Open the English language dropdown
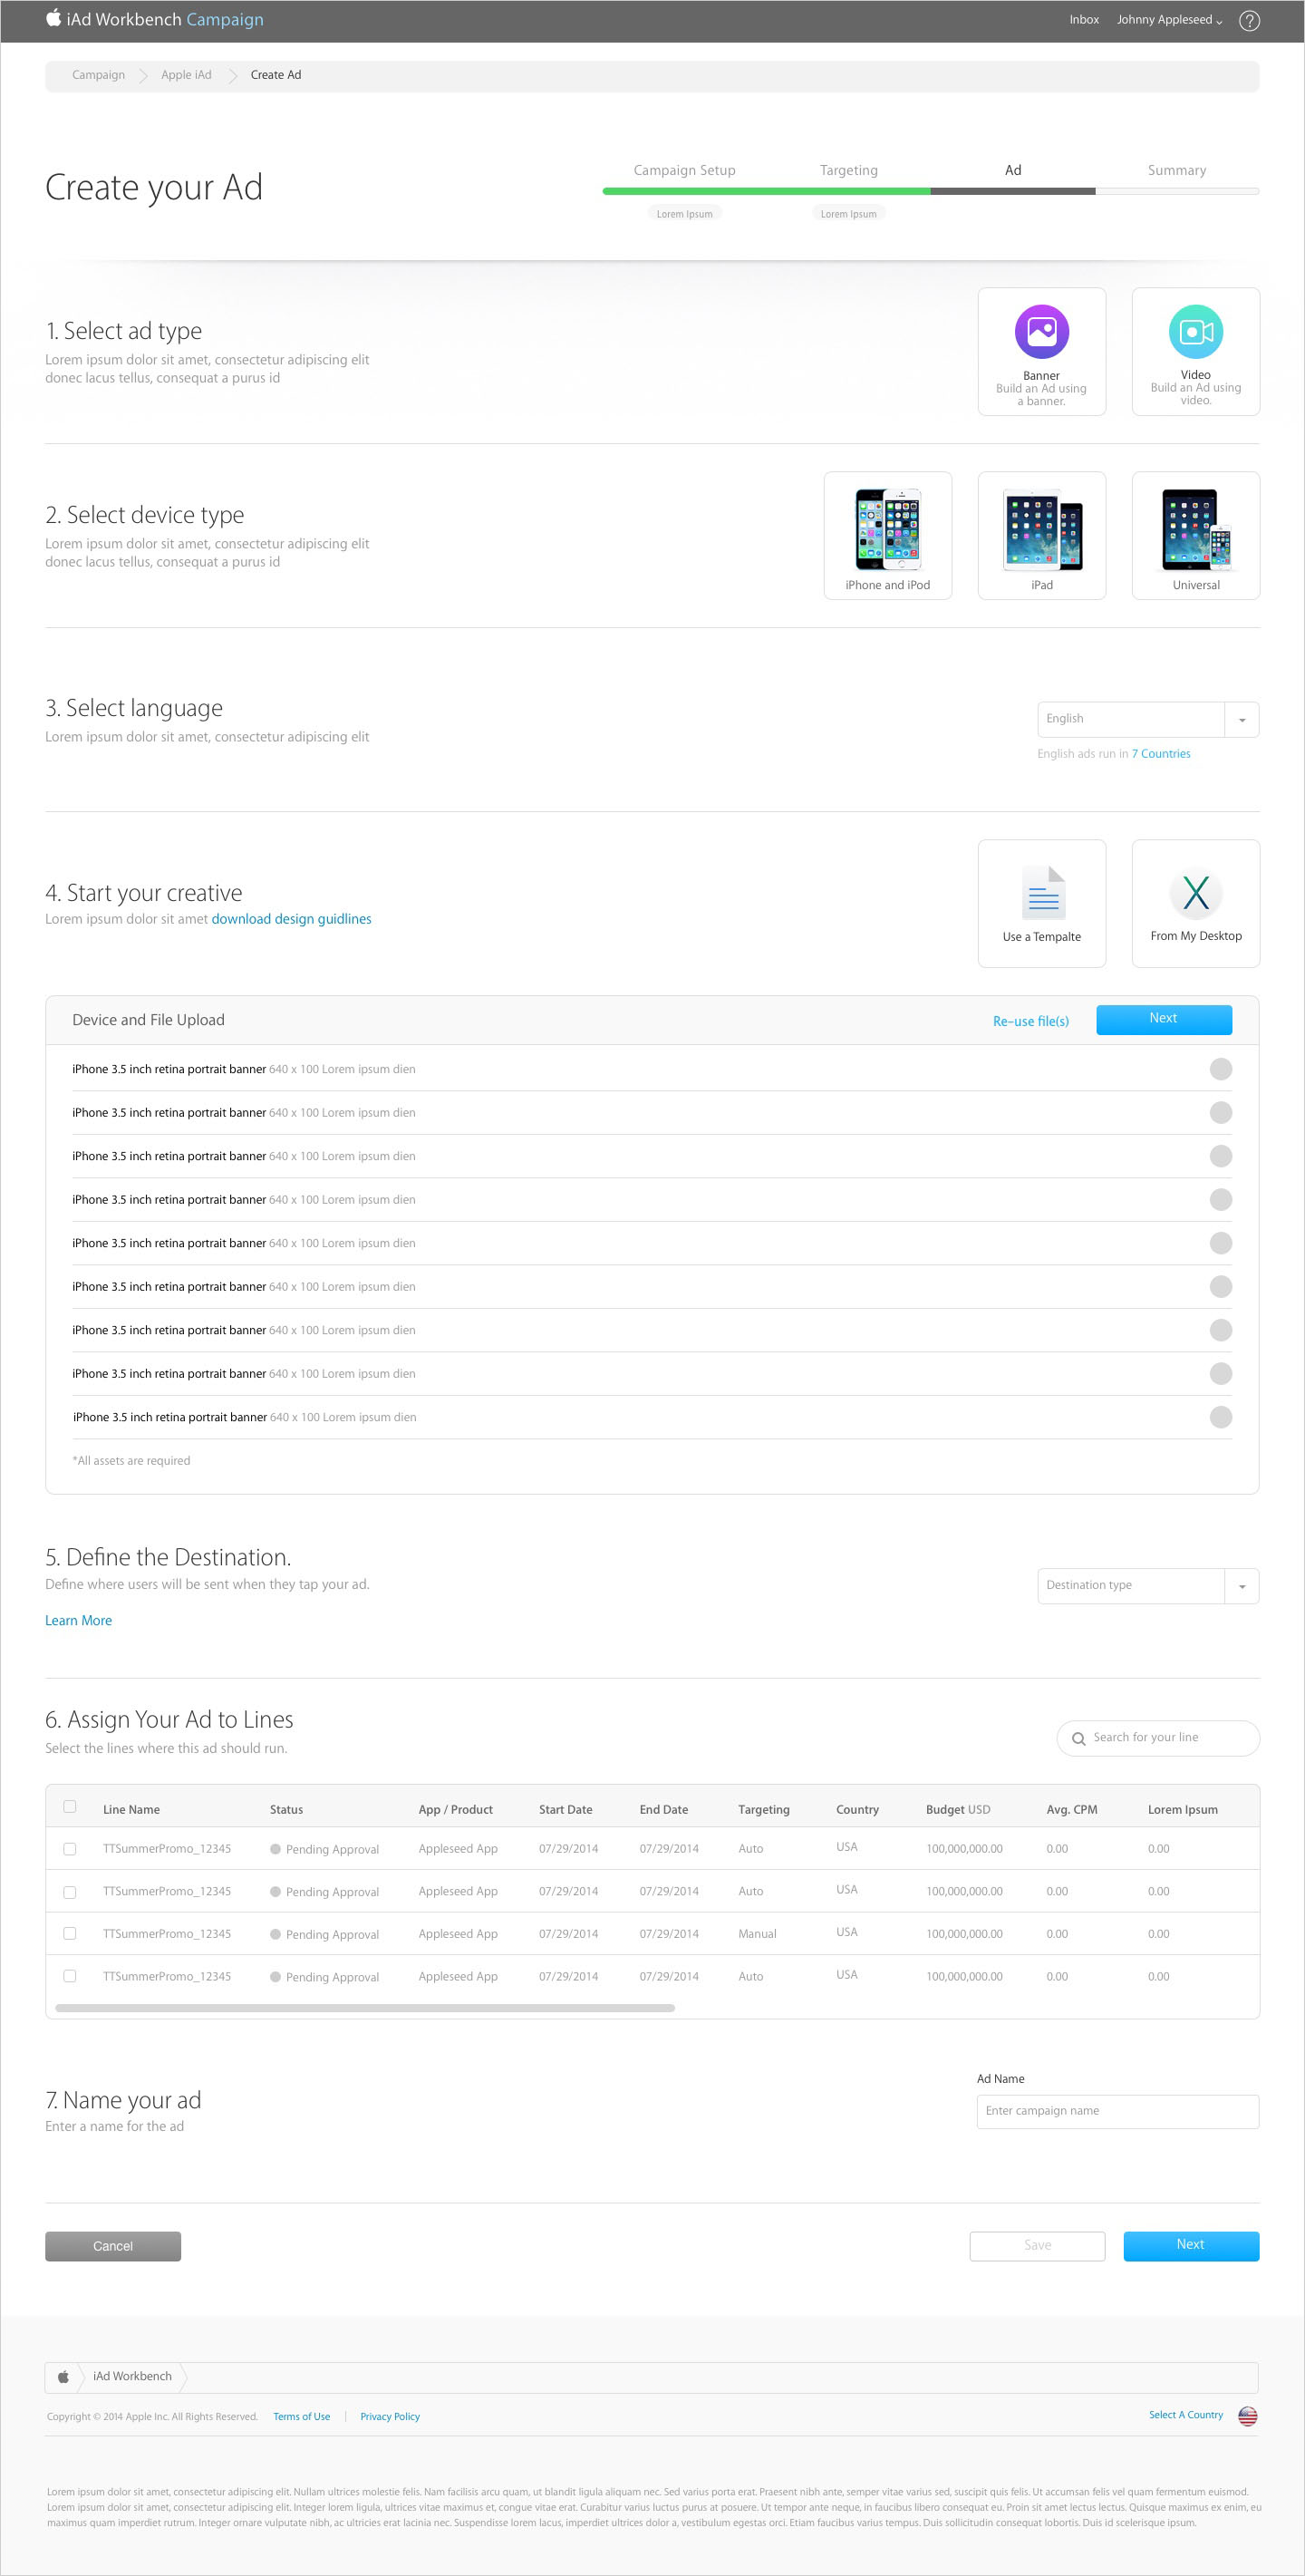The image size is (1305, 2576). tap(1241, 720)
